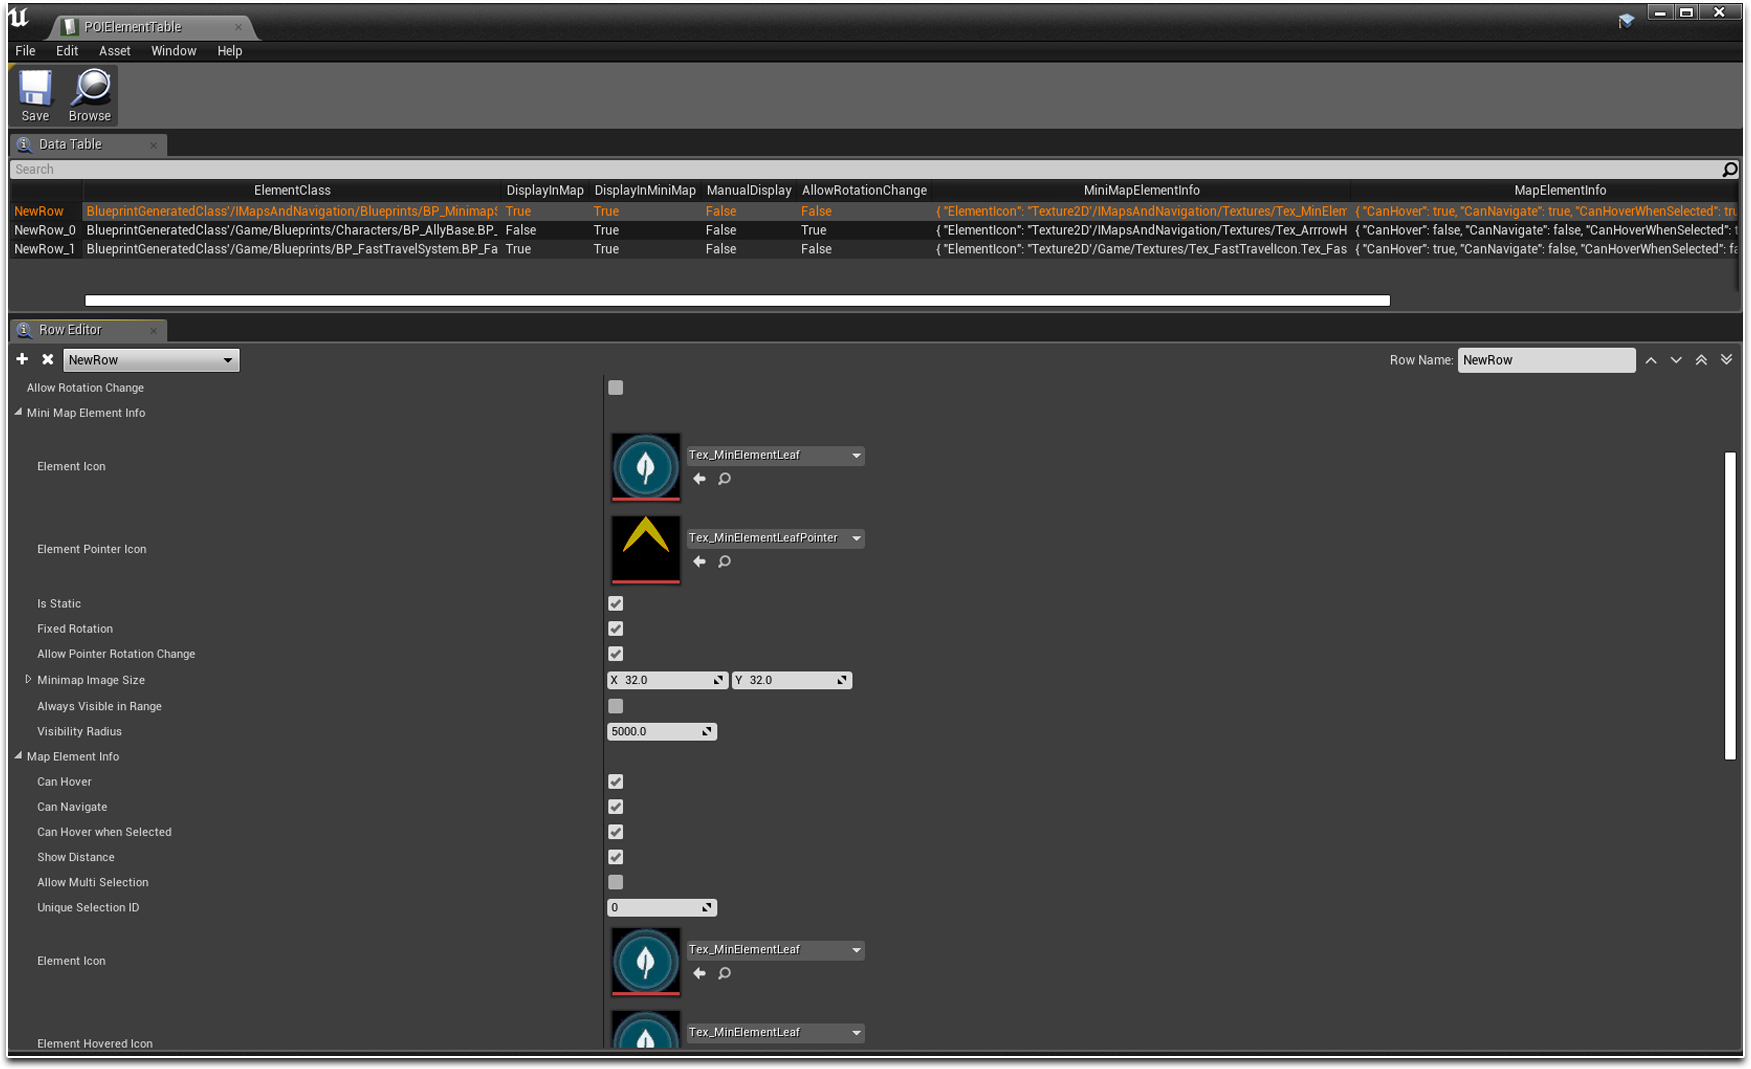Click the Browse magnifier icon in toolbar
The width and height of the screenshot is (1751, 1069).
pyautogui.click(x=91, y=90)
